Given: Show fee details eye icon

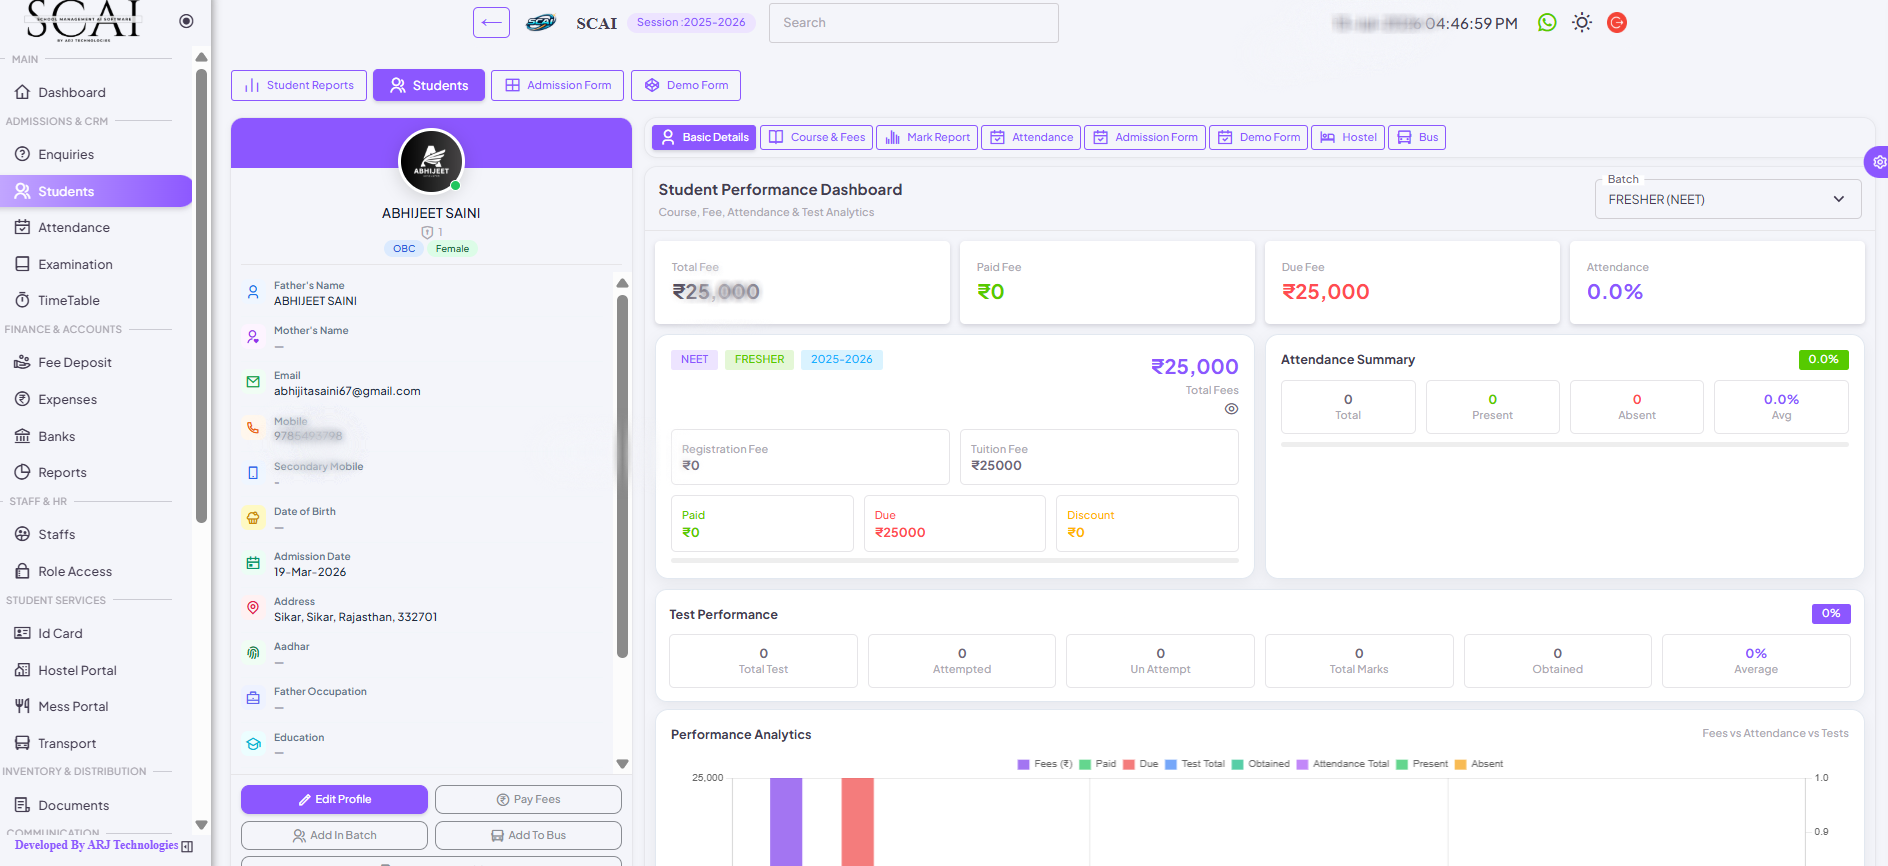Looking at the screenshot, I should (x=1231, y=409).
